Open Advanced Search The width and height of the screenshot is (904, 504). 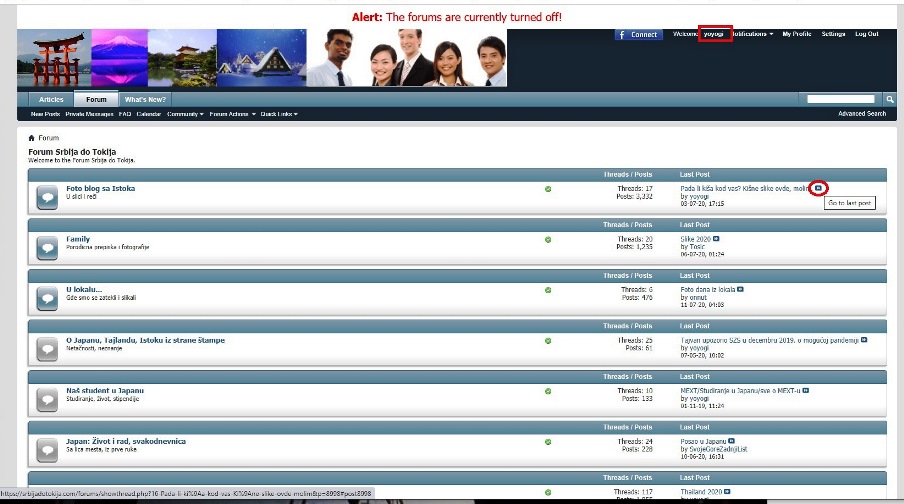[862, 114]
